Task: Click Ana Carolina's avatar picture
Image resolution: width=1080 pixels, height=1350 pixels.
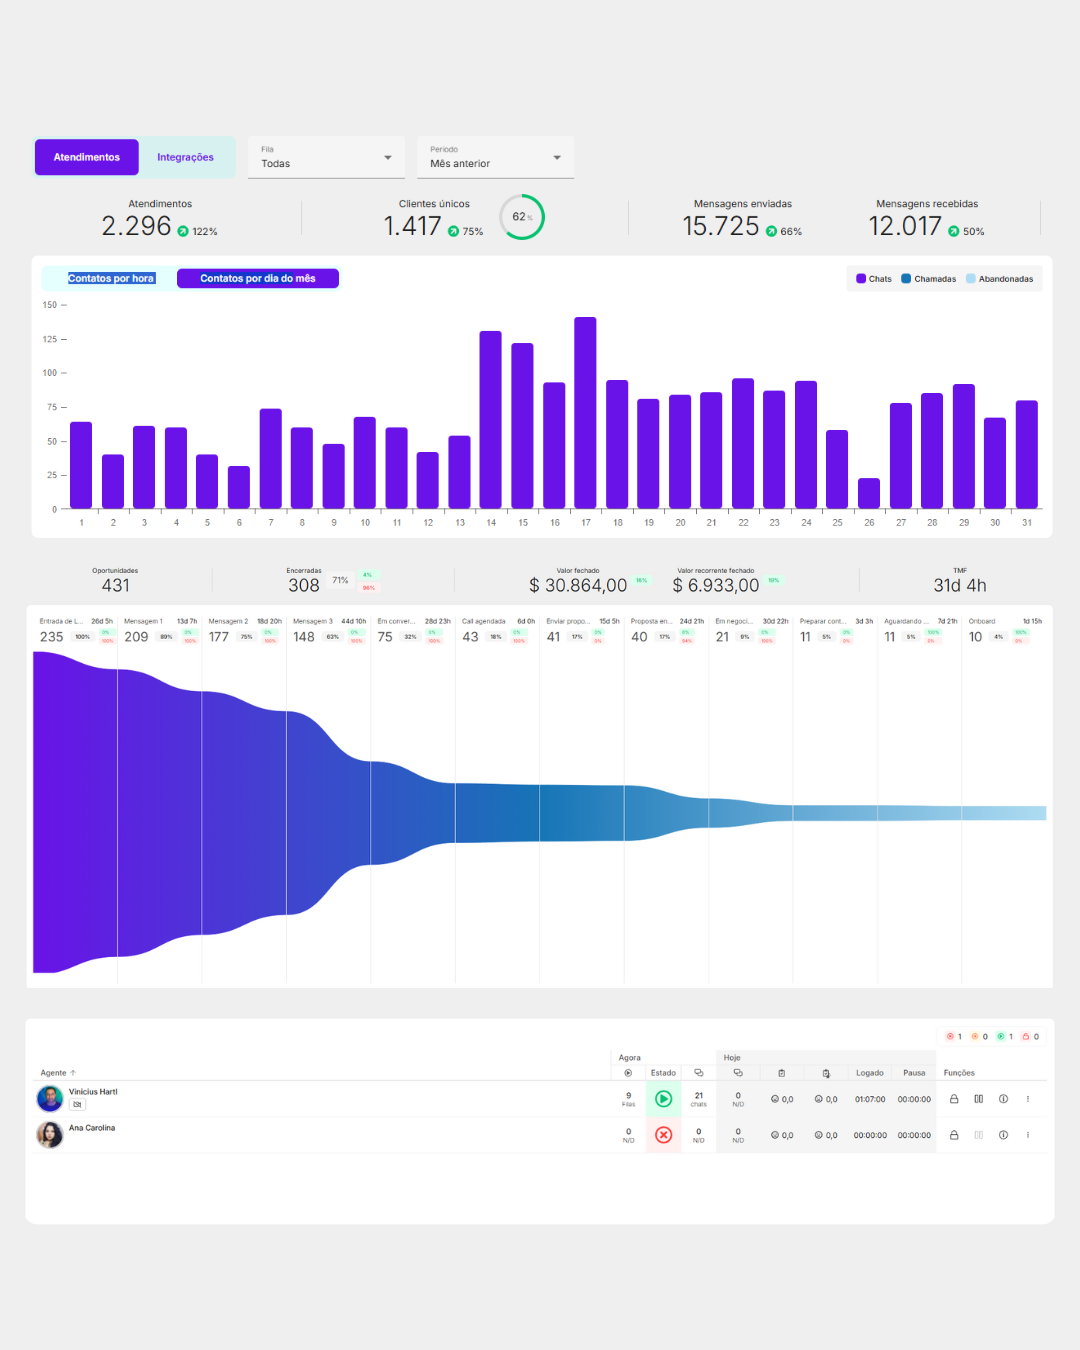Action: coord(50,1135)
